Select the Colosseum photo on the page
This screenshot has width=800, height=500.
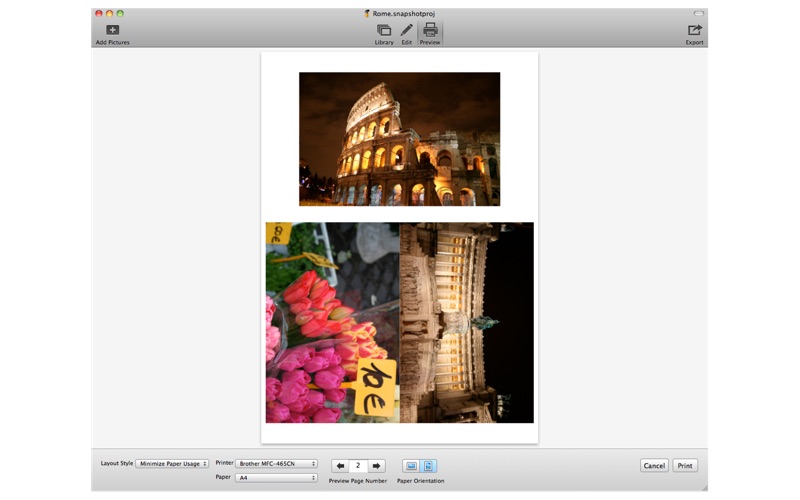pyautogui.click(x=399, y=139)
